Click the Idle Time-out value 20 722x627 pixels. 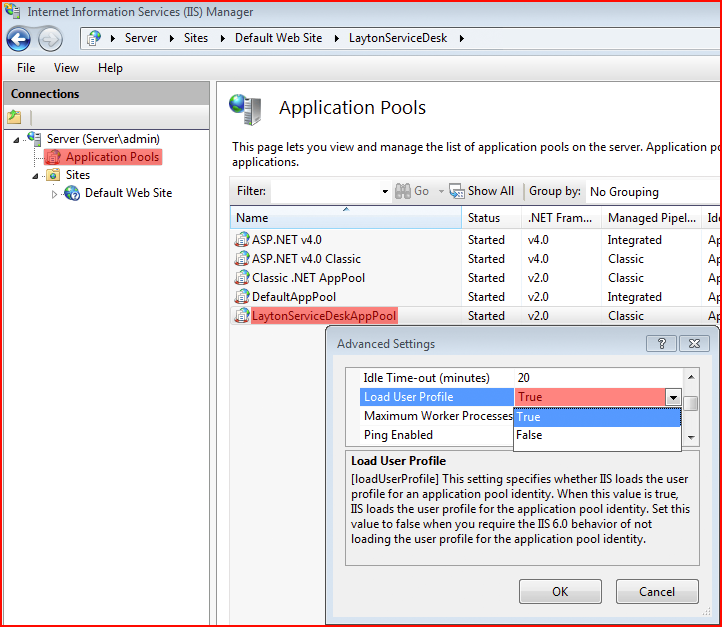524,378
